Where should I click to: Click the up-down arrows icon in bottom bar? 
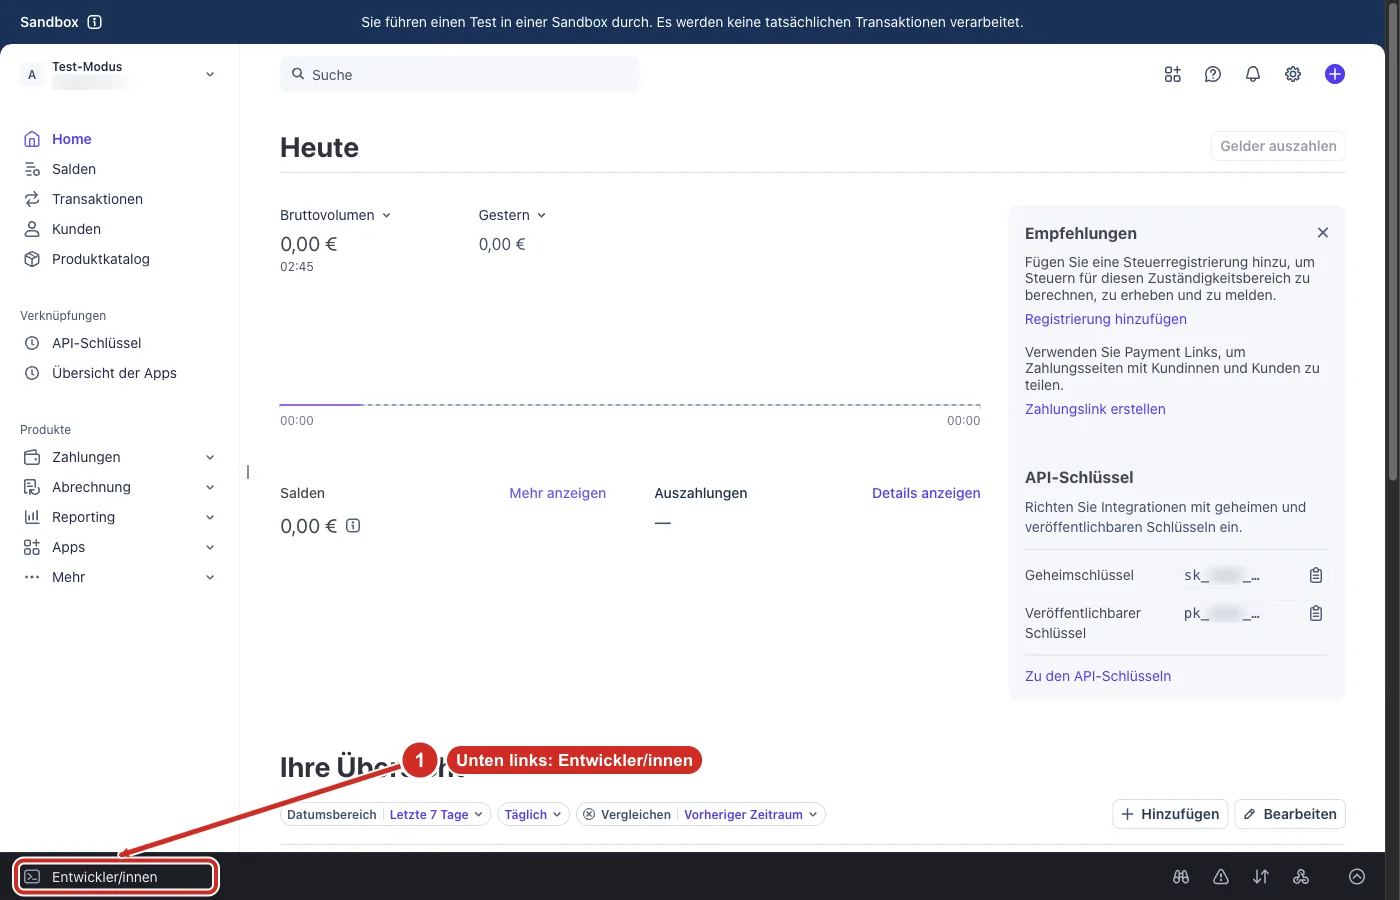[1261, 877]
